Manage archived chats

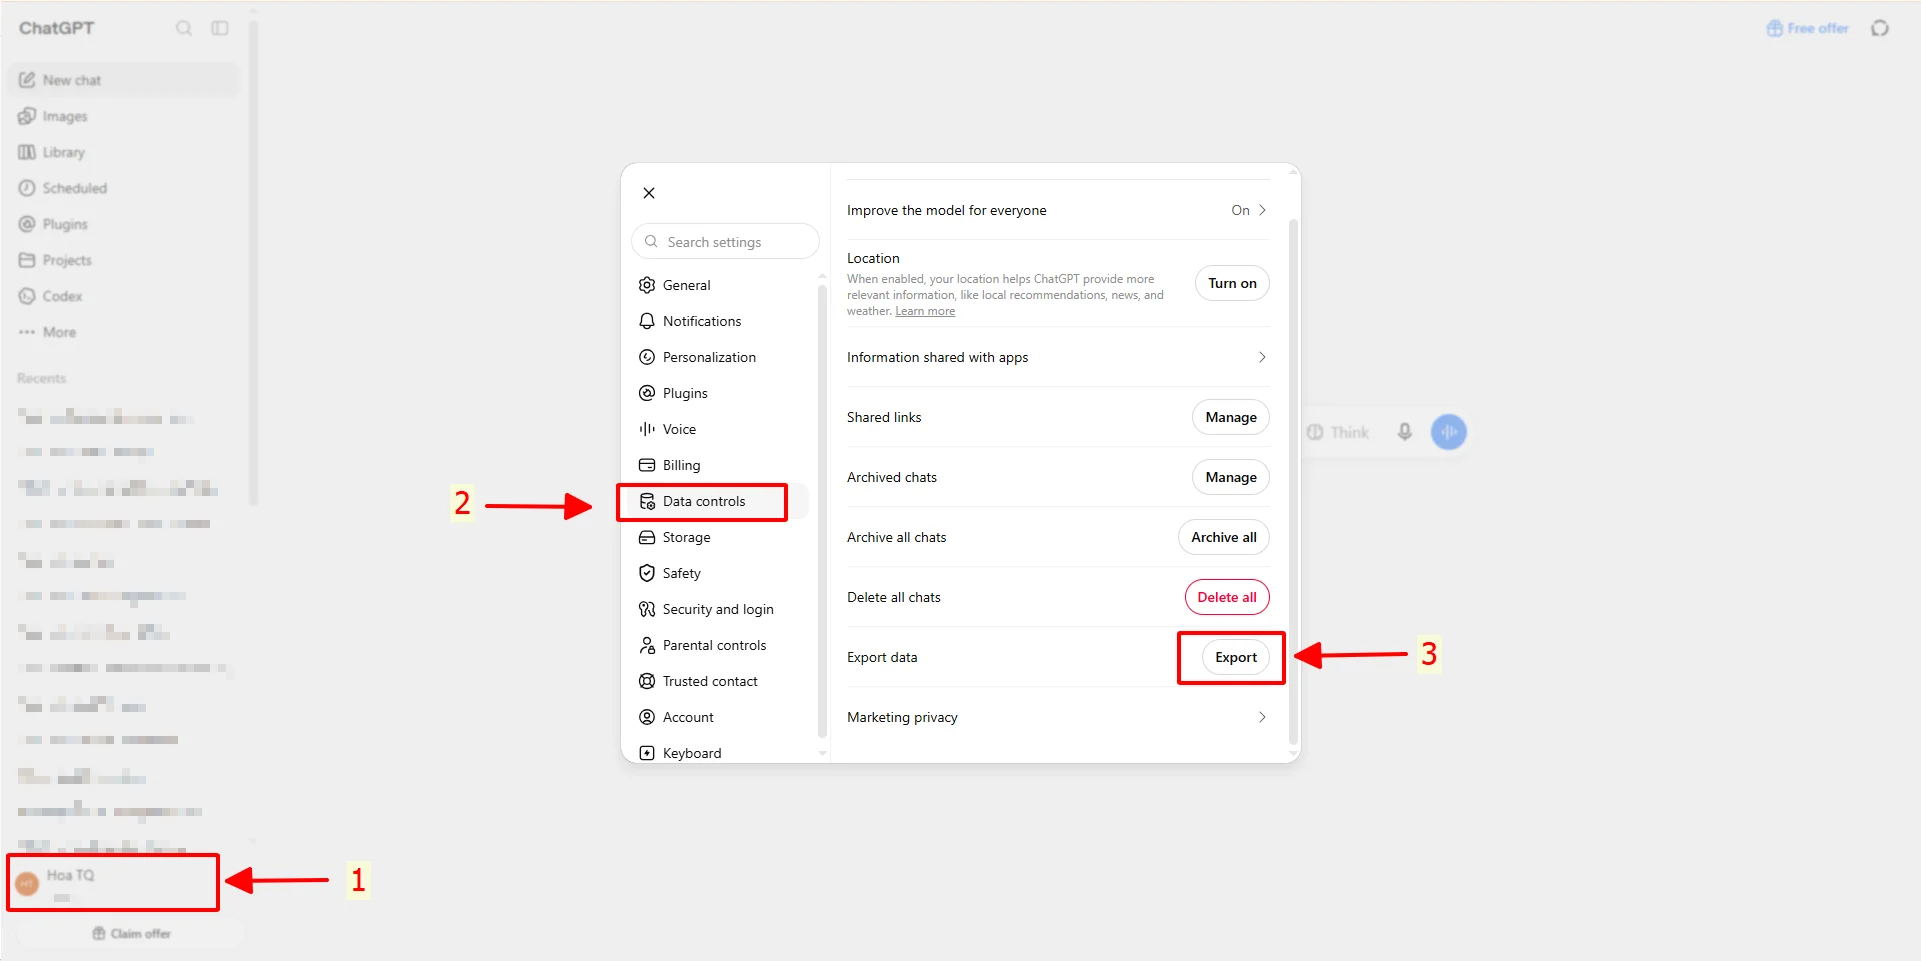(x=1231, y=477)
